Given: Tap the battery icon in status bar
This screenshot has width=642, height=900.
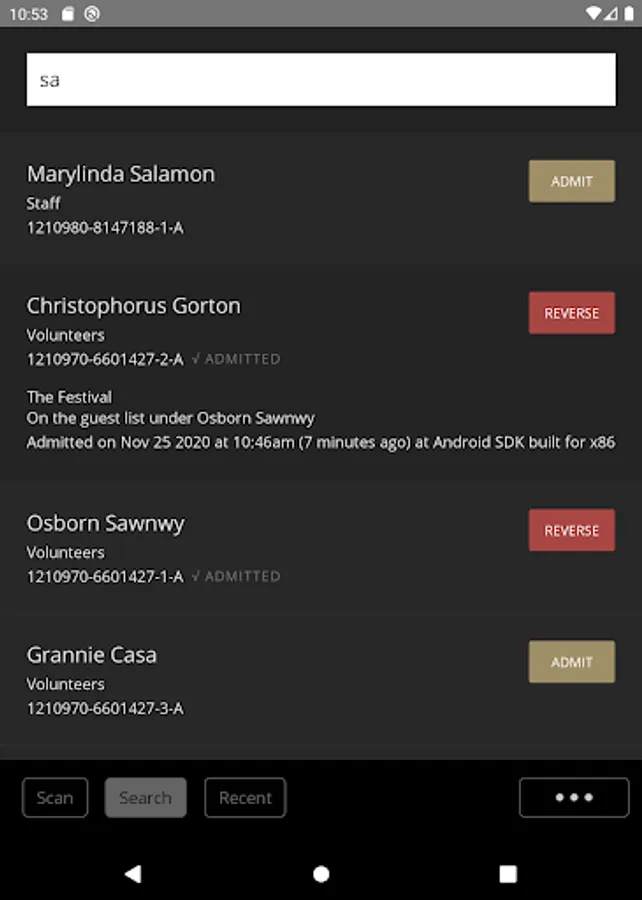Looking at the screenshot, I should pos(629,13).
